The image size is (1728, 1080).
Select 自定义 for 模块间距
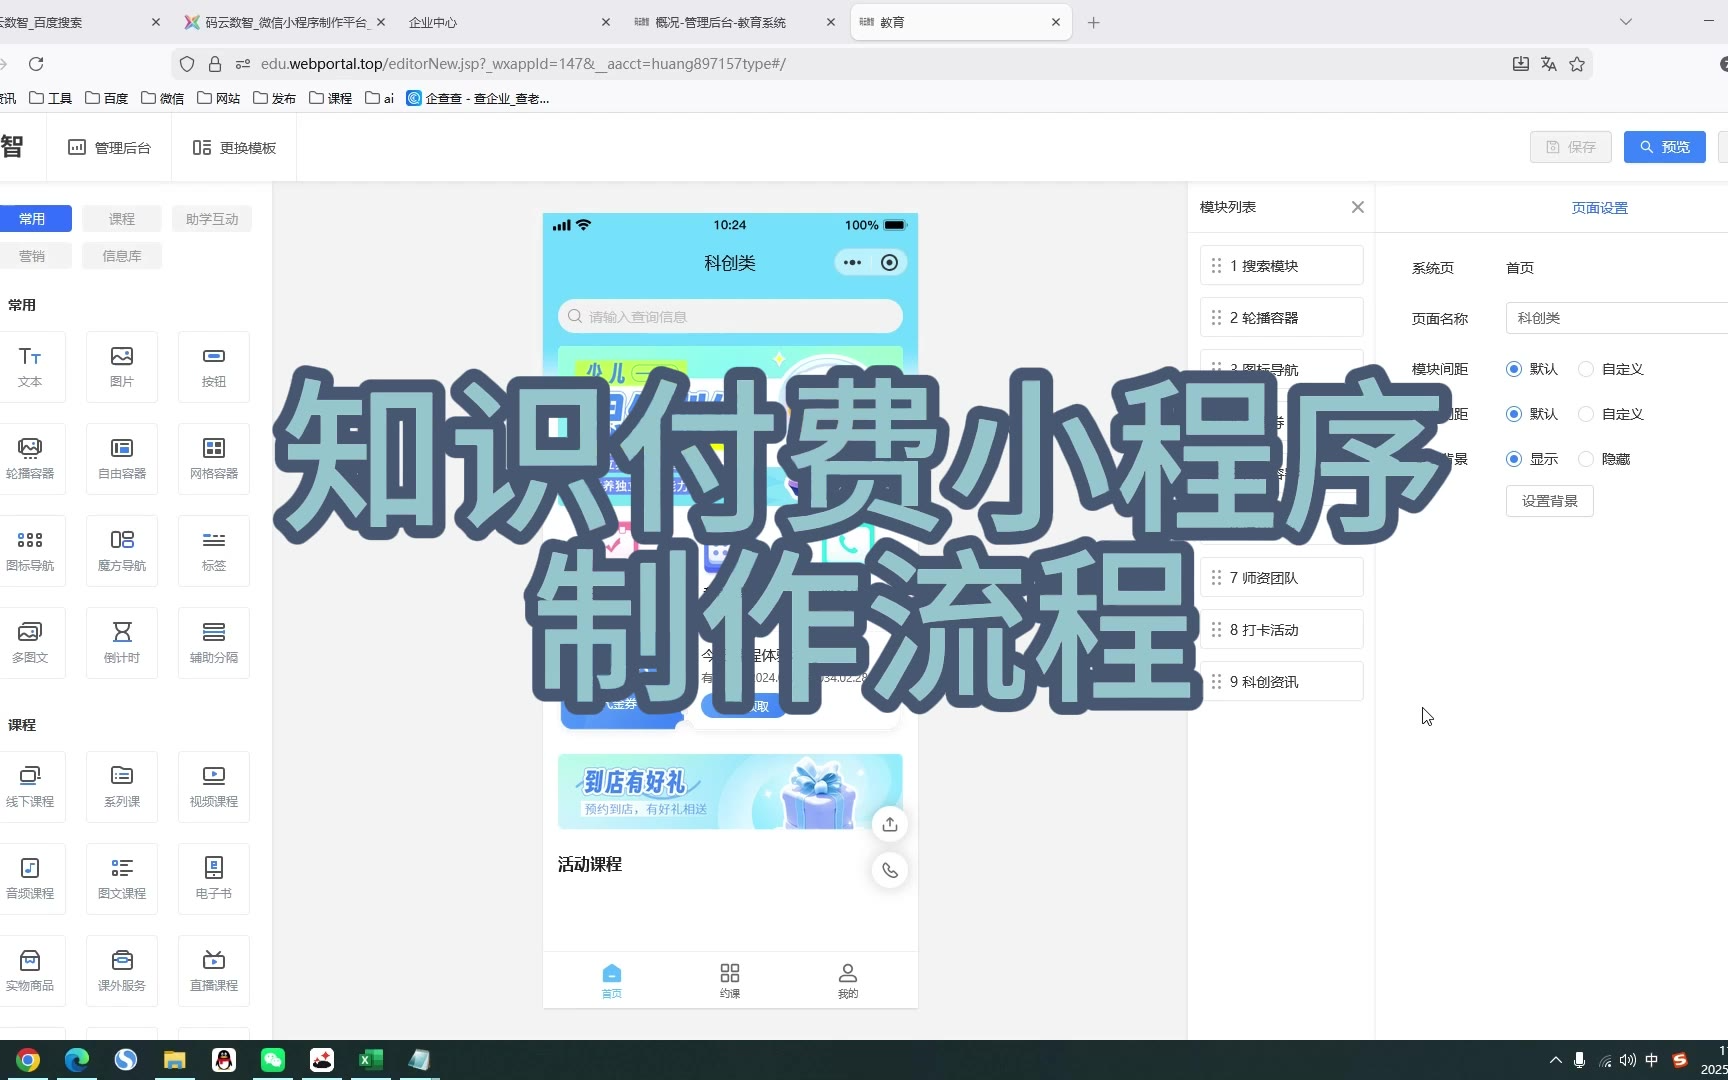tap(1586, 369)
